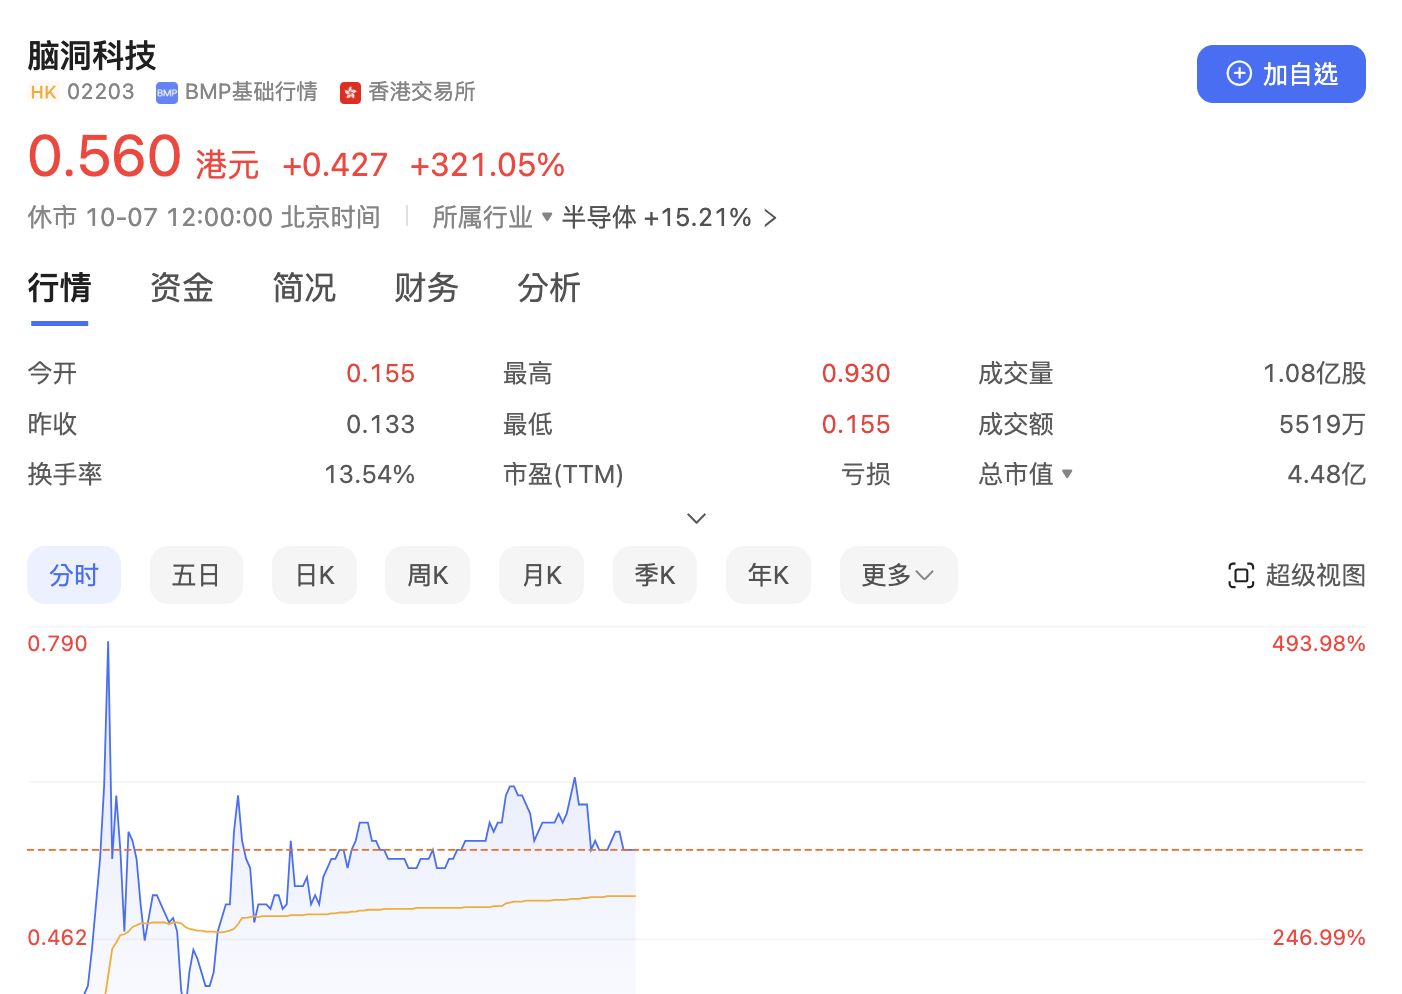
Task: Click the 昨收 value 0.133
Action: click(x=380, y=424)
